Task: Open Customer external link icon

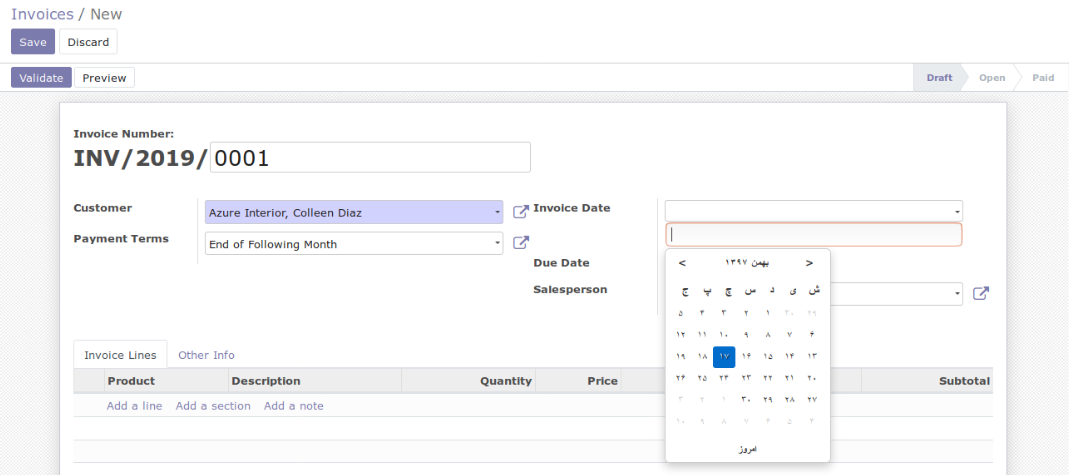Action: coord(521,212)
